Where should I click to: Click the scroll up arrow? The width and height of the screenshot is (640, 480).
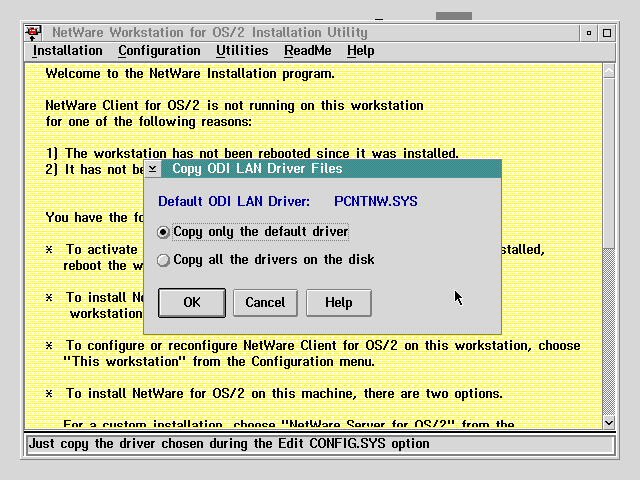click(x=609, y=71)
